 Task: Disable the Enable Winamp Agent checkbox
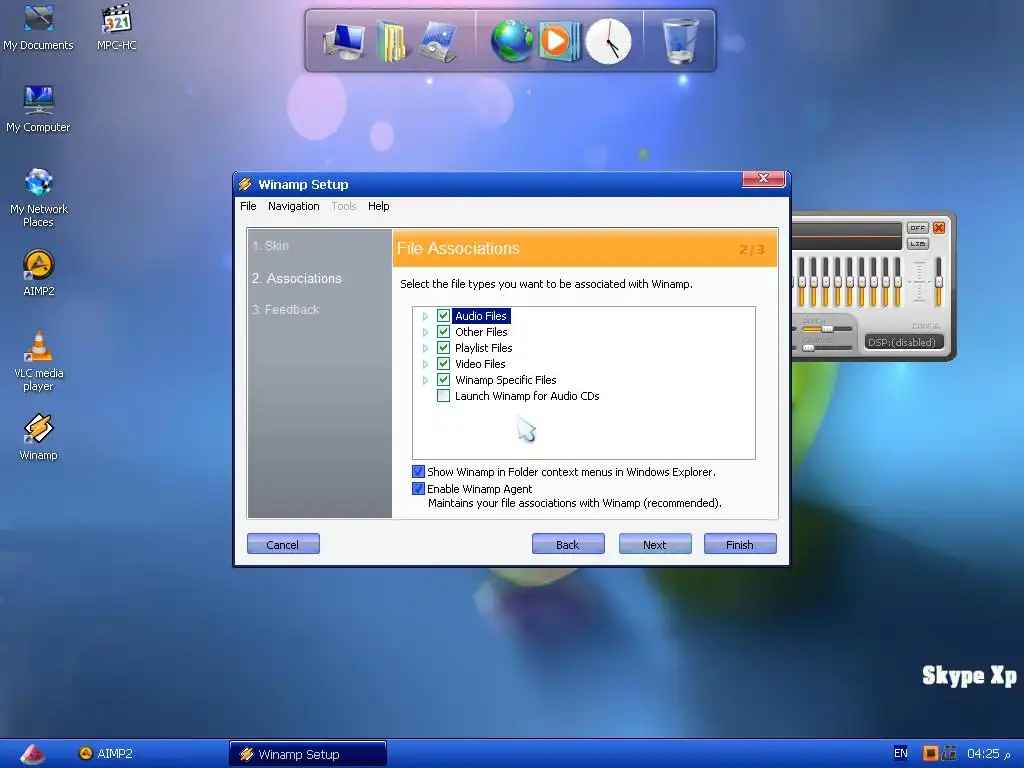point(419,488)
